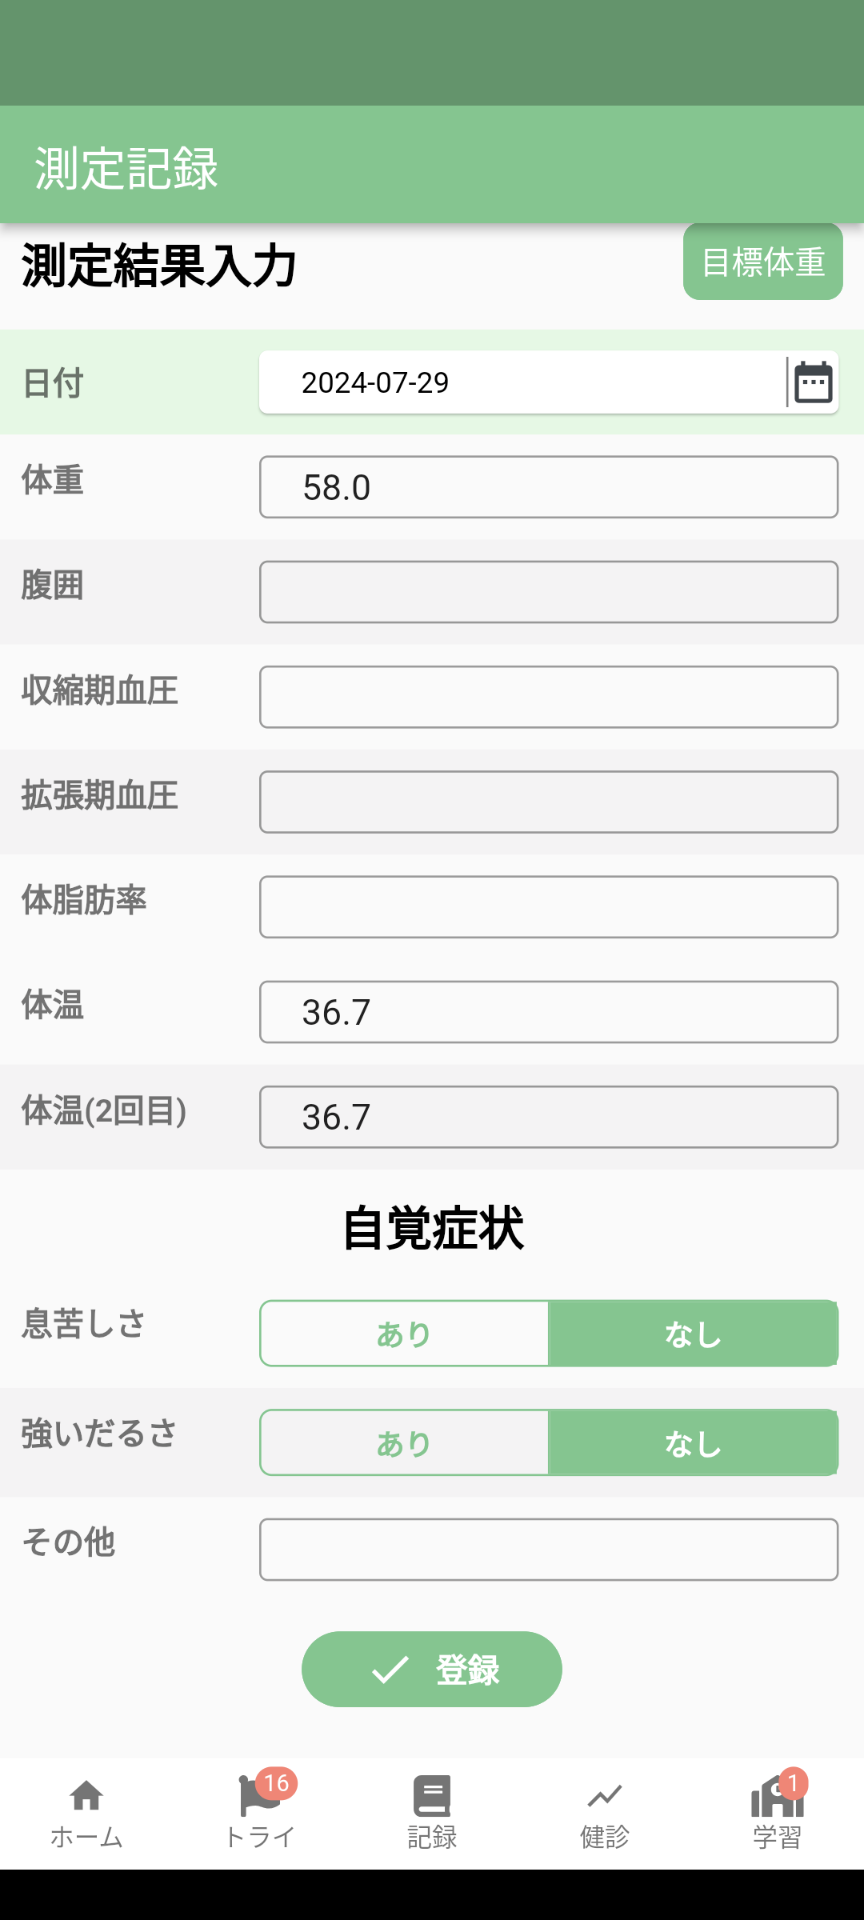The image size is (864, 1920).
Task: Select あり for 息苦しさ
Action: click(x=404, y=1333)
